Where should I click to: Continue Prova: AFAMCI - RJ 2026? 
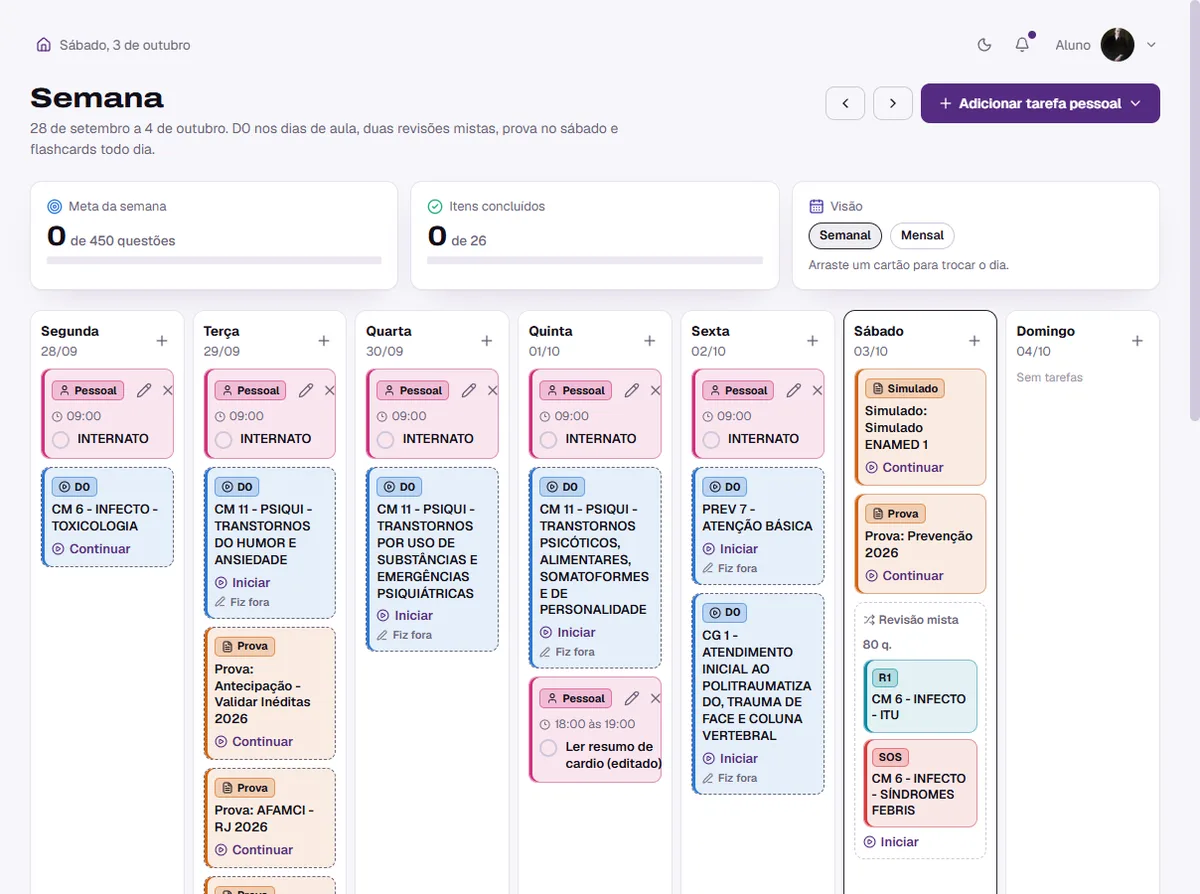pos(253,850)
